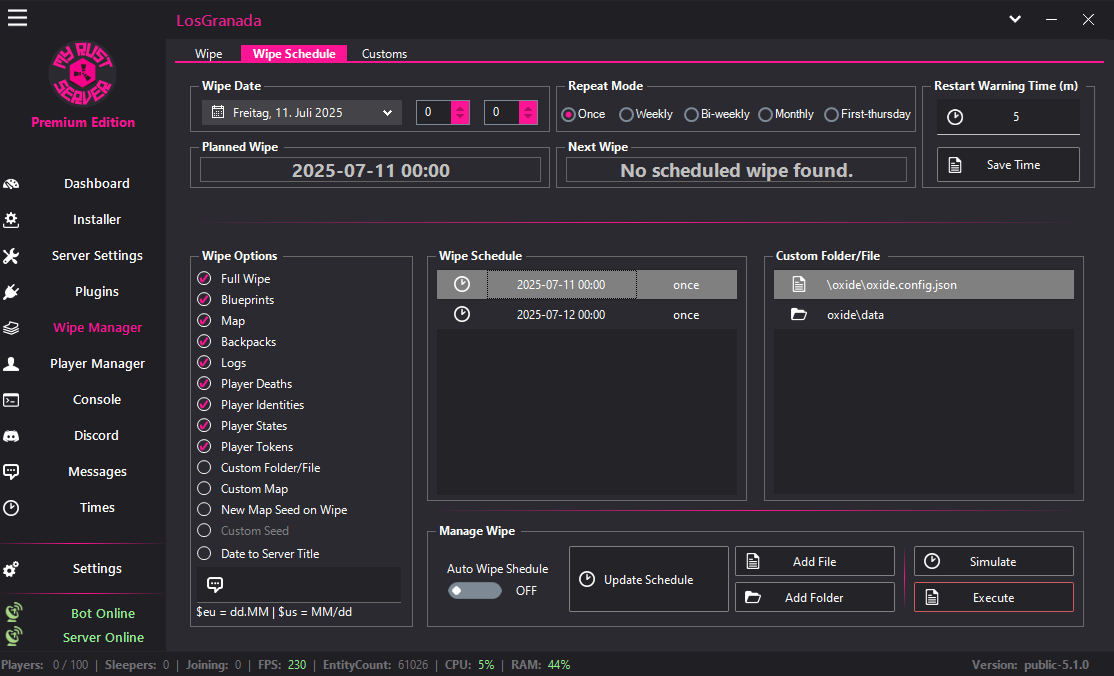Click the restart warning time field showing 5
1114x676 pixels.
point(1008,117)
